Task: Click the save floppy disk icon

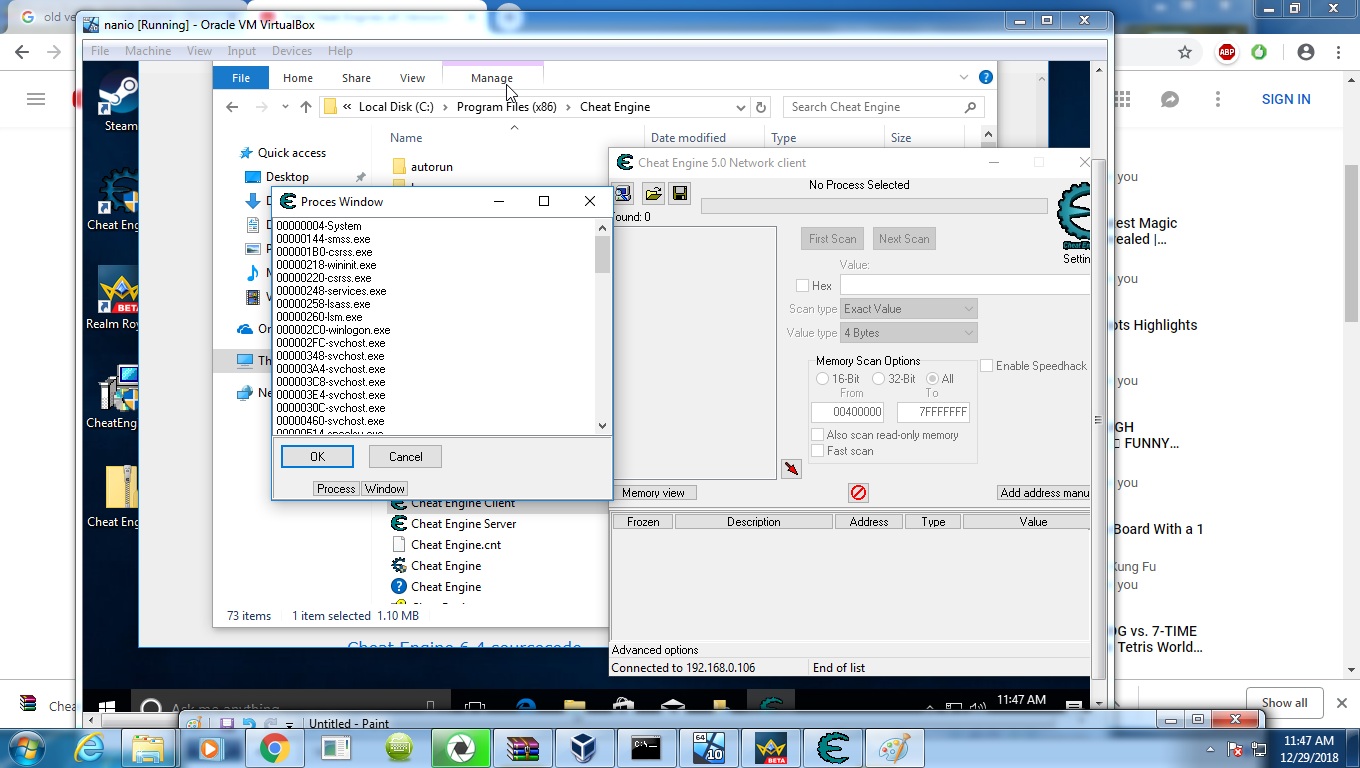Action: coord(680,193)
